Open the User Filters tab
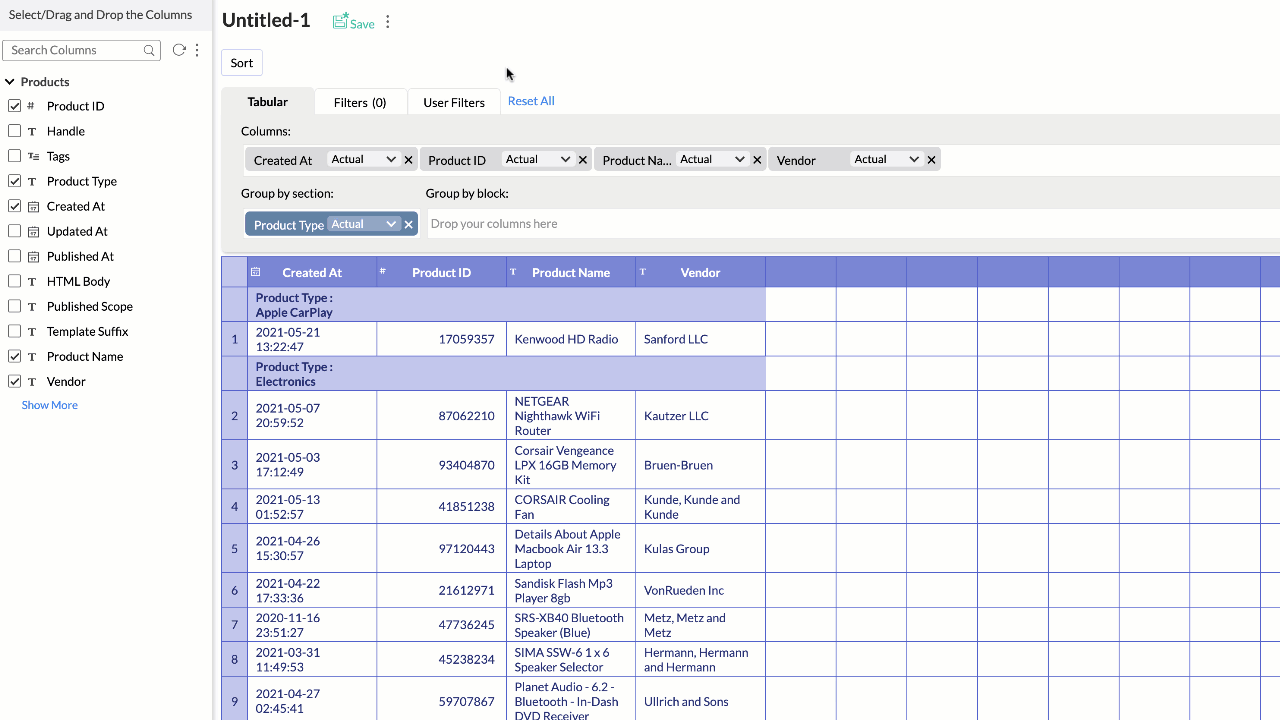1280x720 pixels. [453, 101]
